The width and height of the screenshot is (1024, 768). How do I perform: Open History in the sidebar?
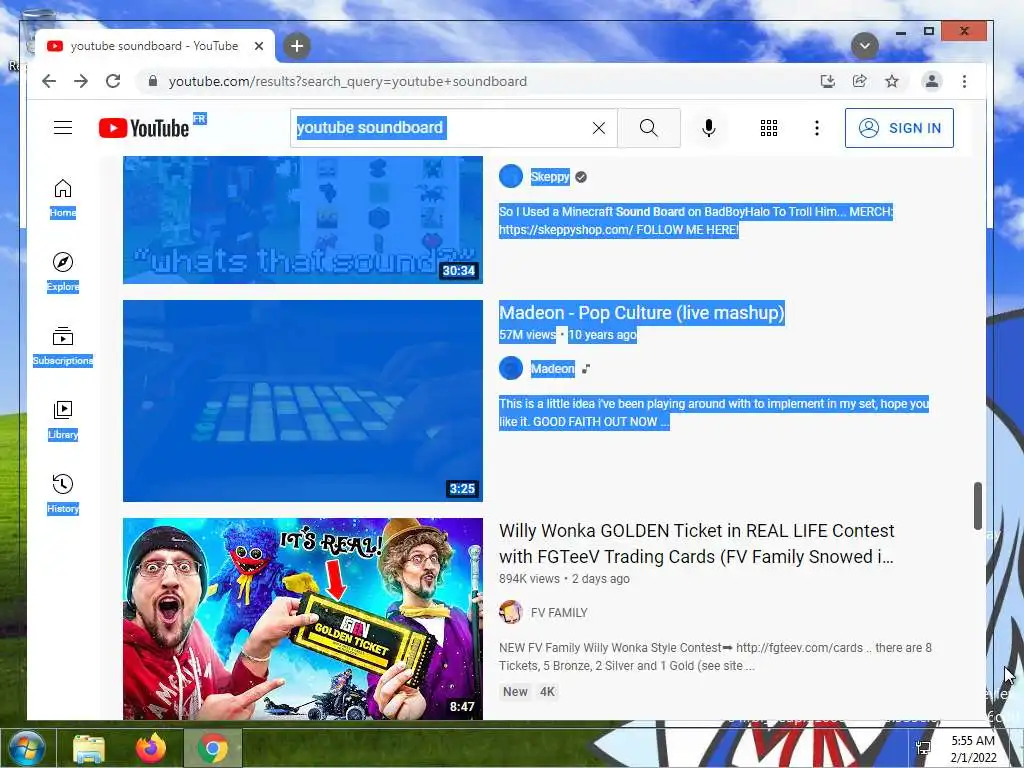(63, 494)
